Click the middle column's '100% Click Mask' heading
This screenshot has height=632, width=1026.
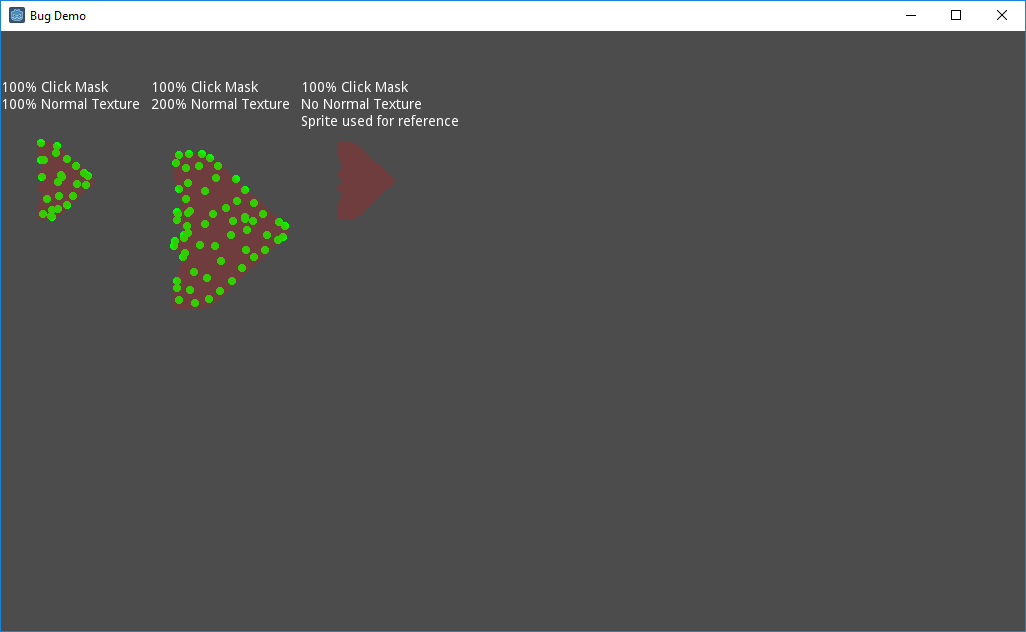(205, 86)
